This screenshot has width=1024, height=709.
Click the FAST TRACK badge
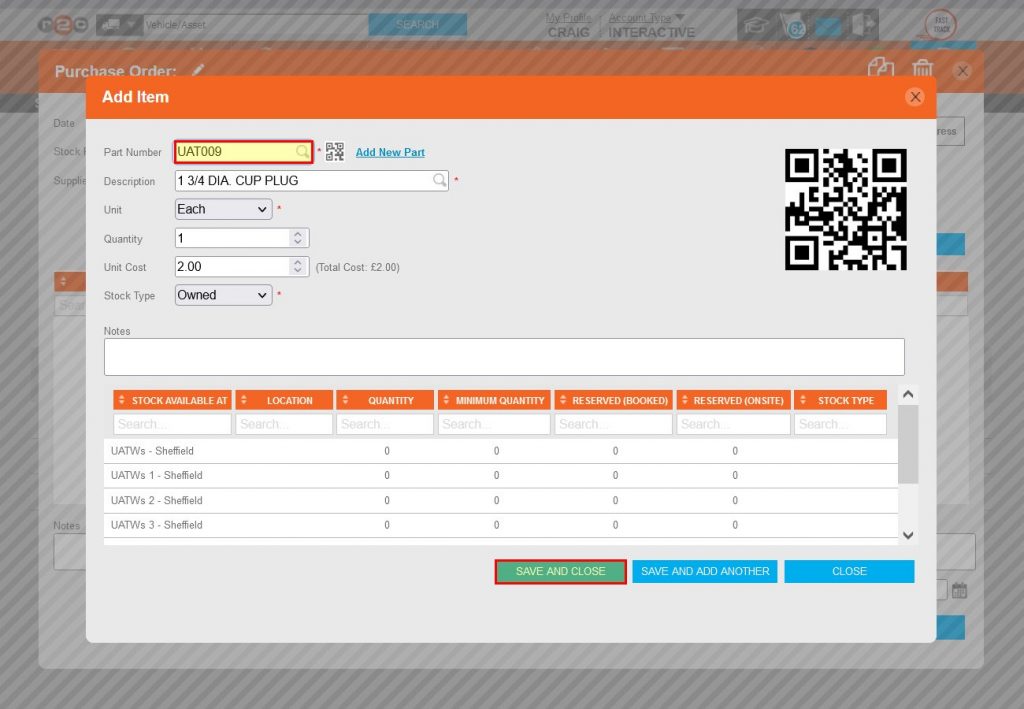click(941, 23)
